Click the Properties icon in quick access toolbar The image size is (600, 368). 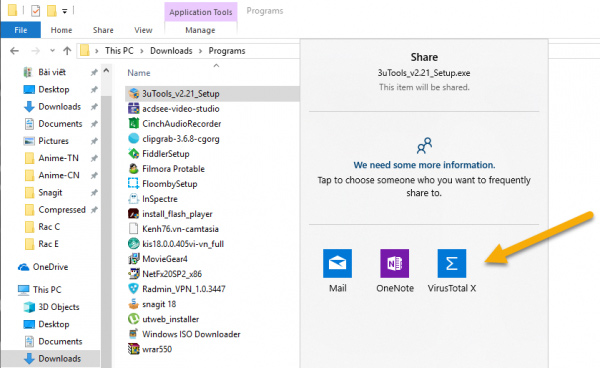(36, 11)
